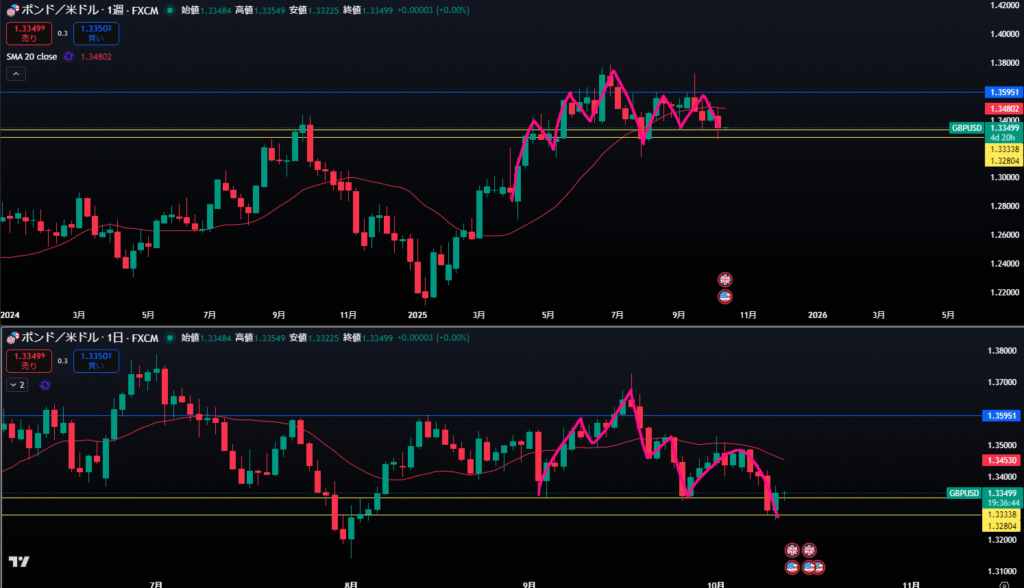1024x588 pixels.
Task: Expand the daily chart's 2 indicators
Action: pos(17,384)
